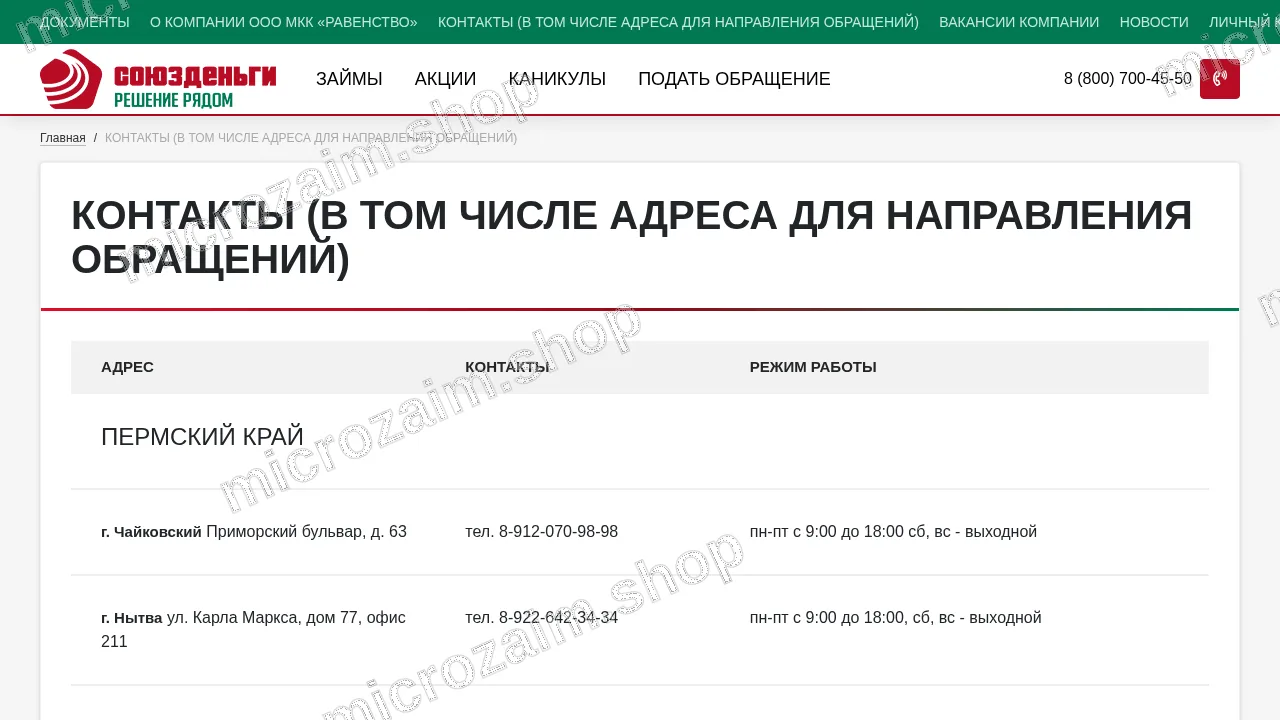Click the phone number 8 (800) 700-45-50
This screenshot has height=720, width=1280.
tap(1128, 79)
